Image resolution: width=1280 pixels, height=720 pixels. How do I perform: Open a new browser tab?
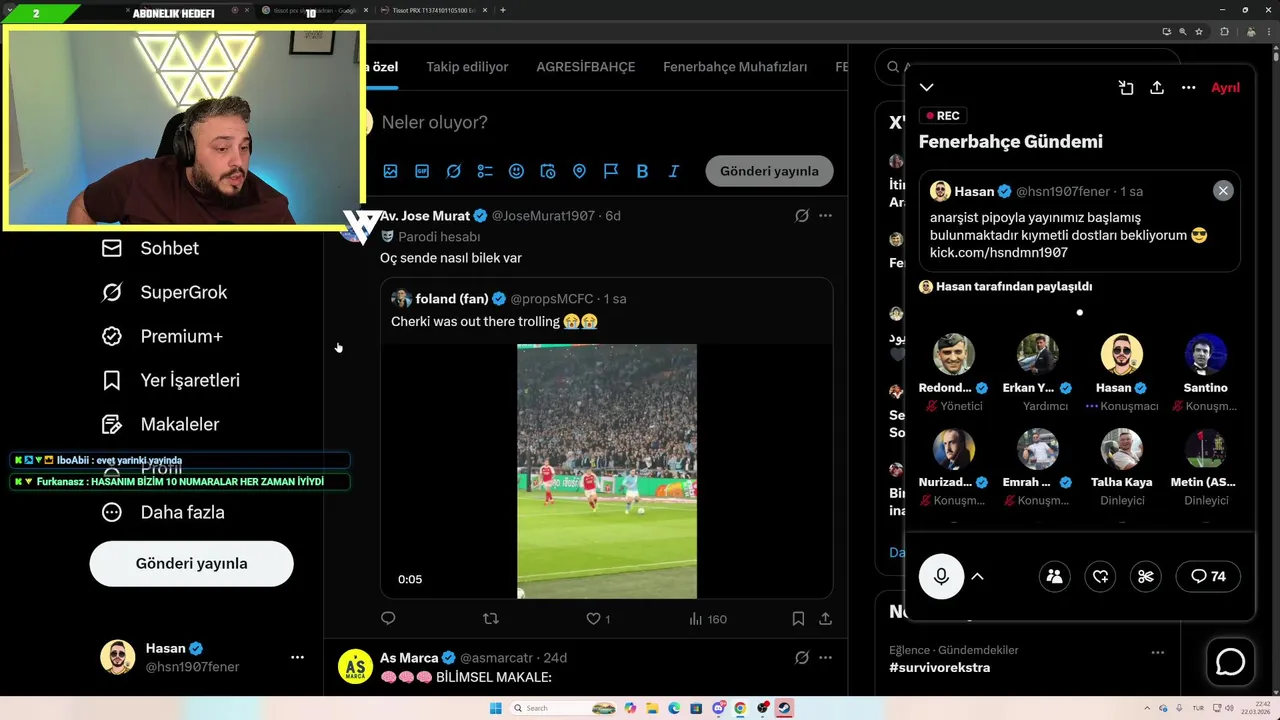(502, 10)
